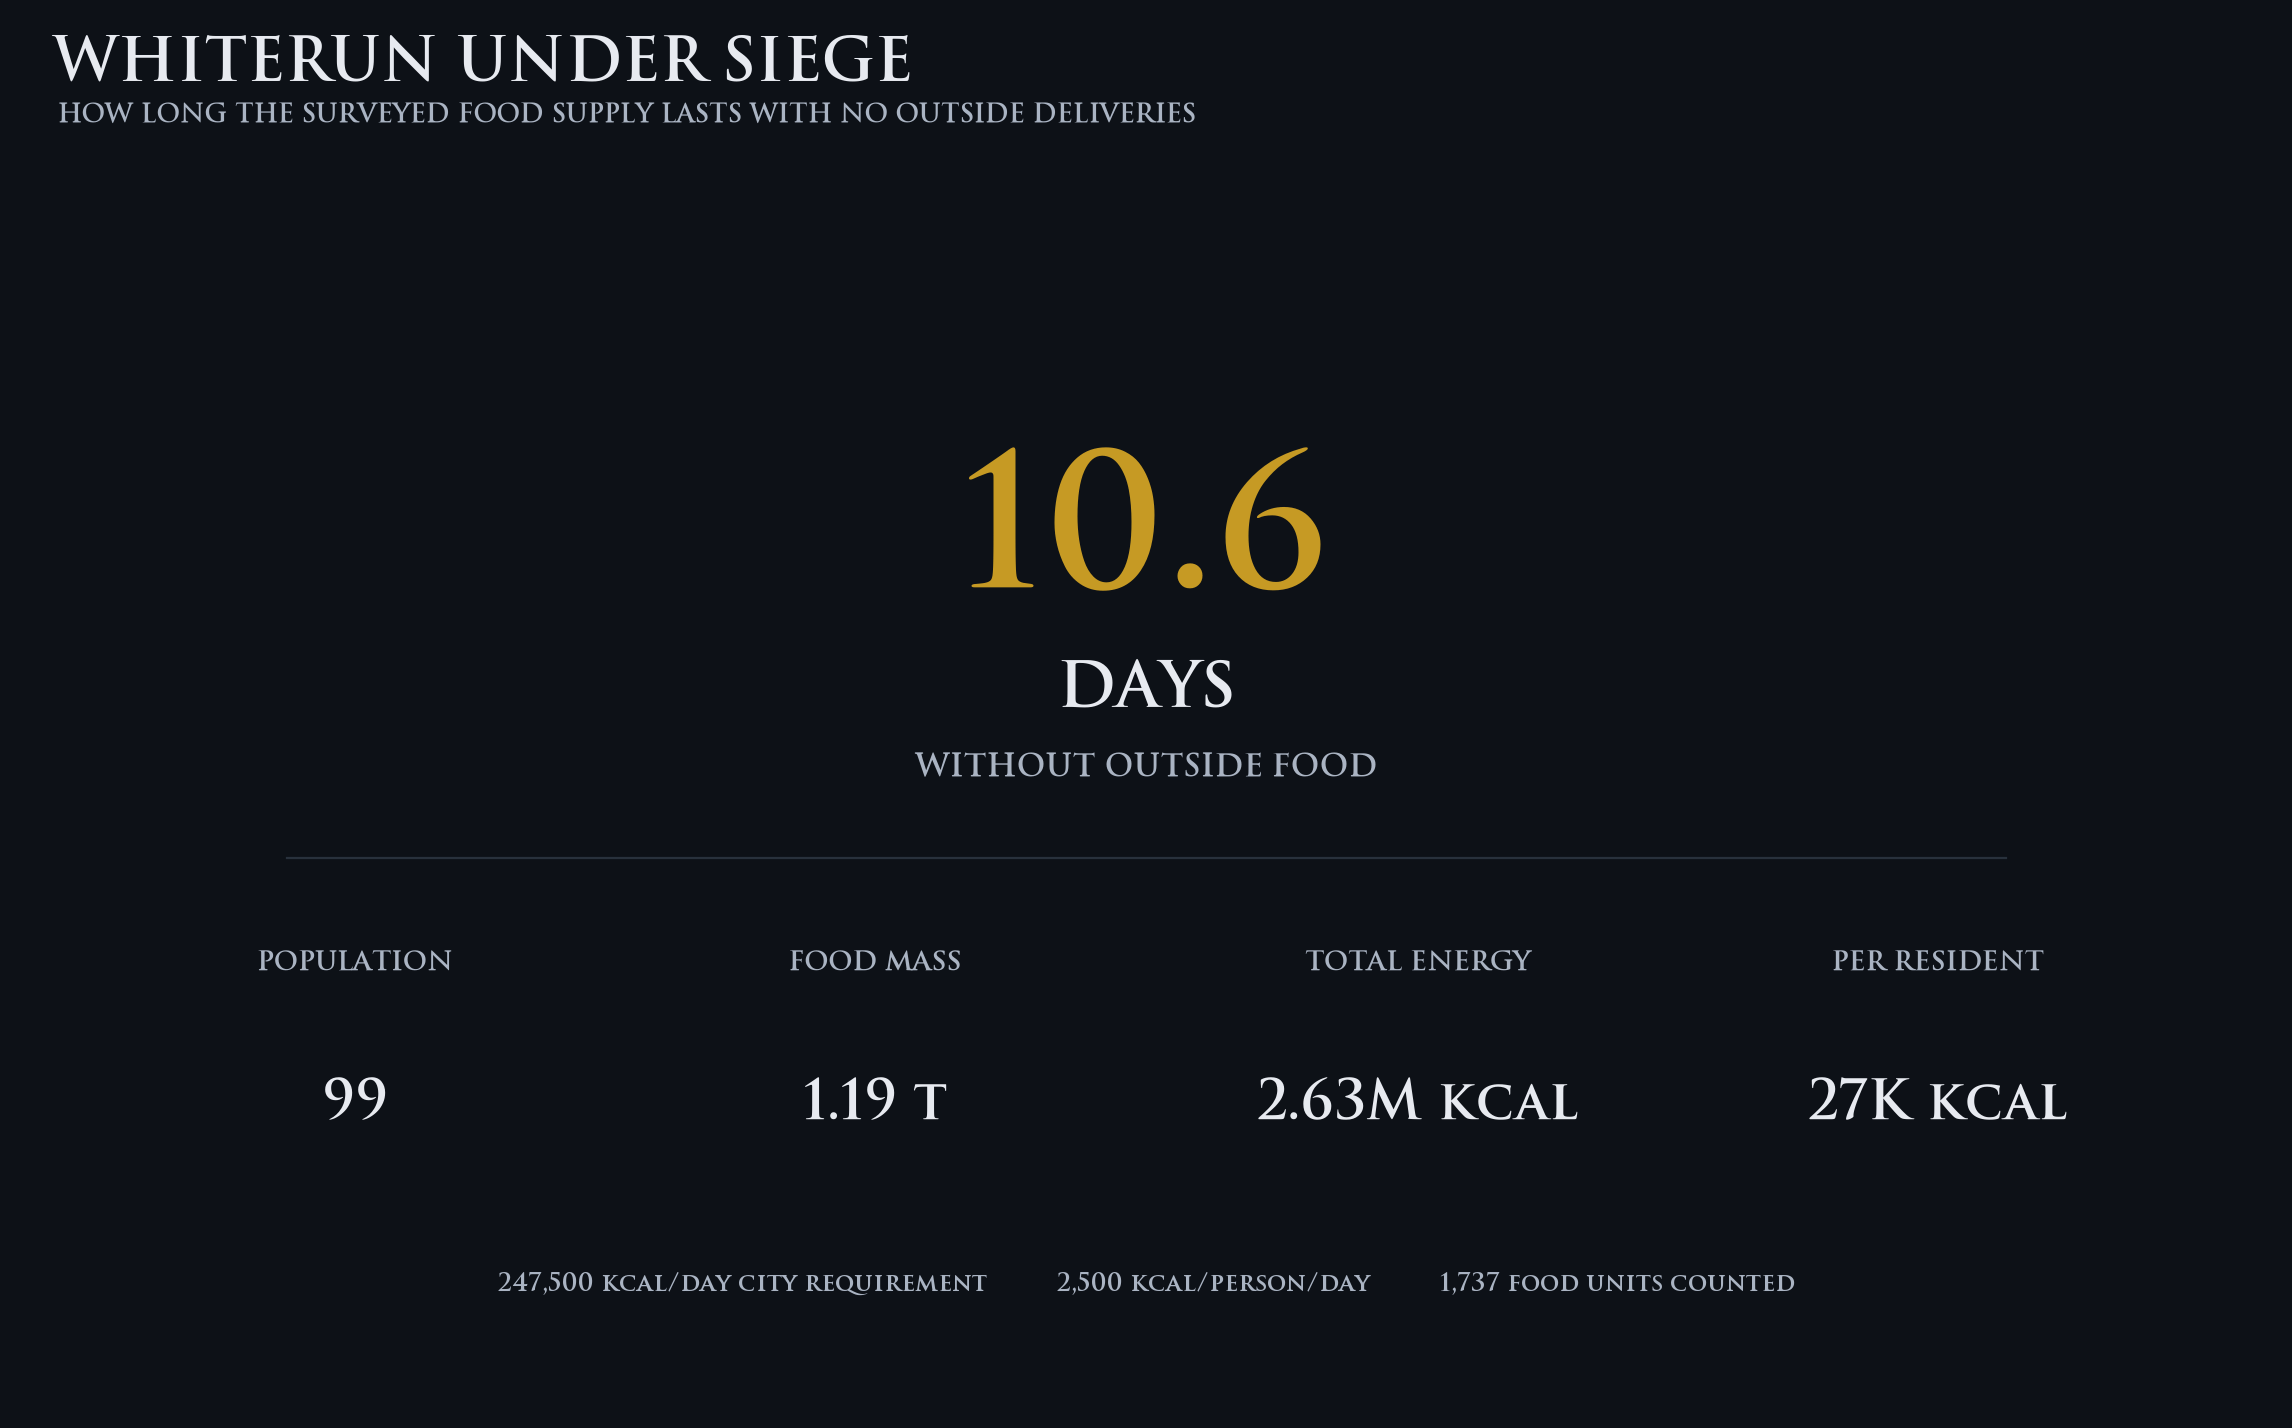This screenshot has height=1428, width=2292.
Task: Click the subtitle about surveyed food supply
Action: pos(627,113)
